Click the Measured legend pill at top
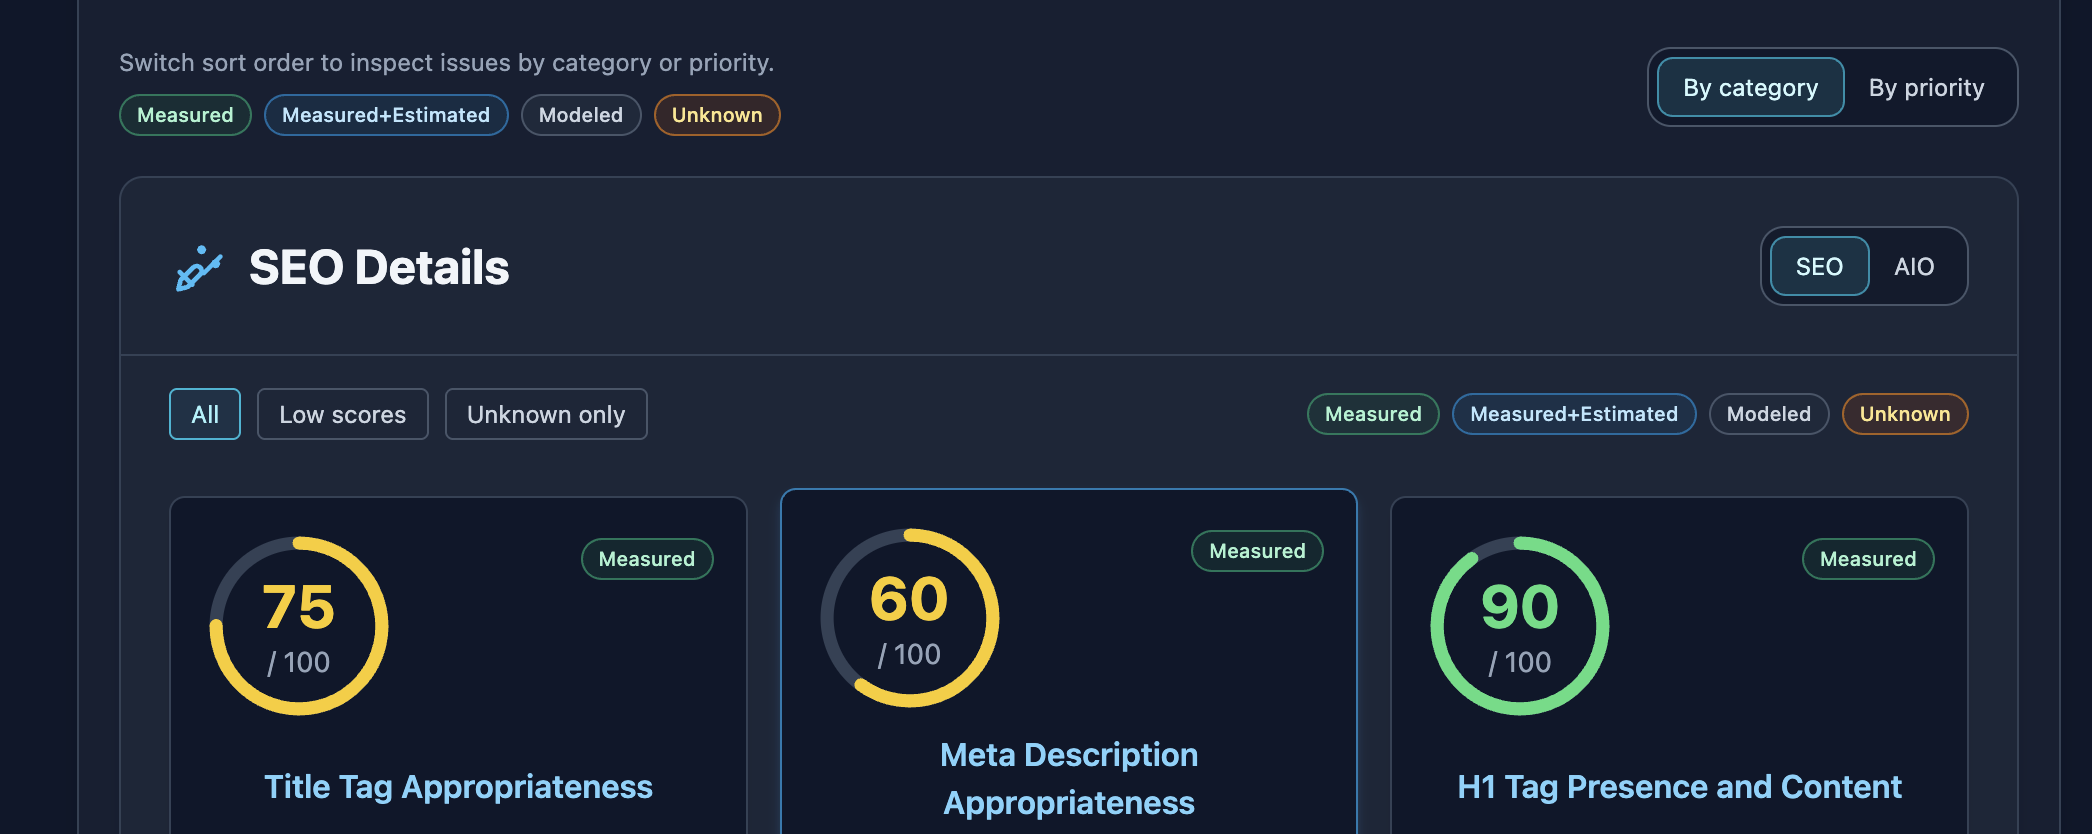Screen dimensions: 2092x834 click(184, 114)
